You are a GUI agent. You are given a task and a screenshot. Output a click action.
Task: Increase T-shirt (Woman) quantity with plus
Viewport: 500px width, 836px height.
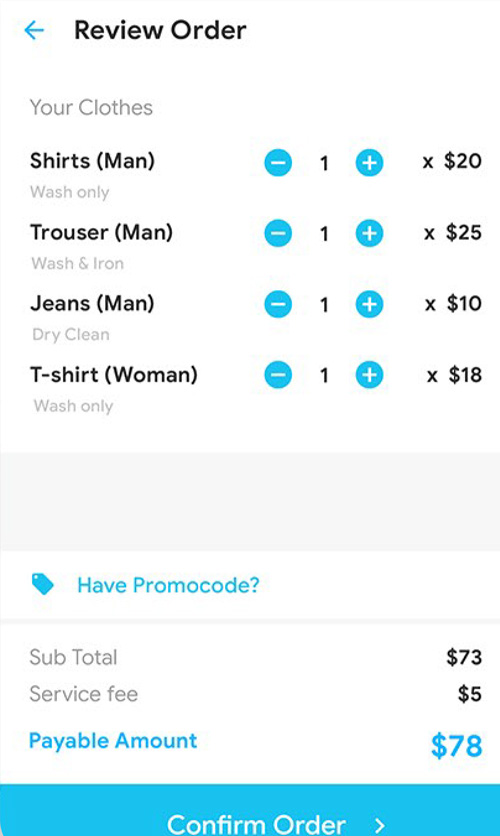[x=369, y=375]
